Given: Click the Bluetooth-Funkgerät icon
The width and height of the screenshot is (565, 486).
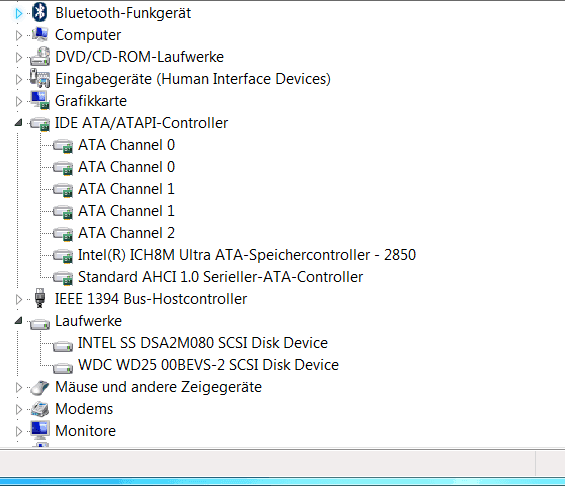Looking at the screenshot, I should click(40, 13).
